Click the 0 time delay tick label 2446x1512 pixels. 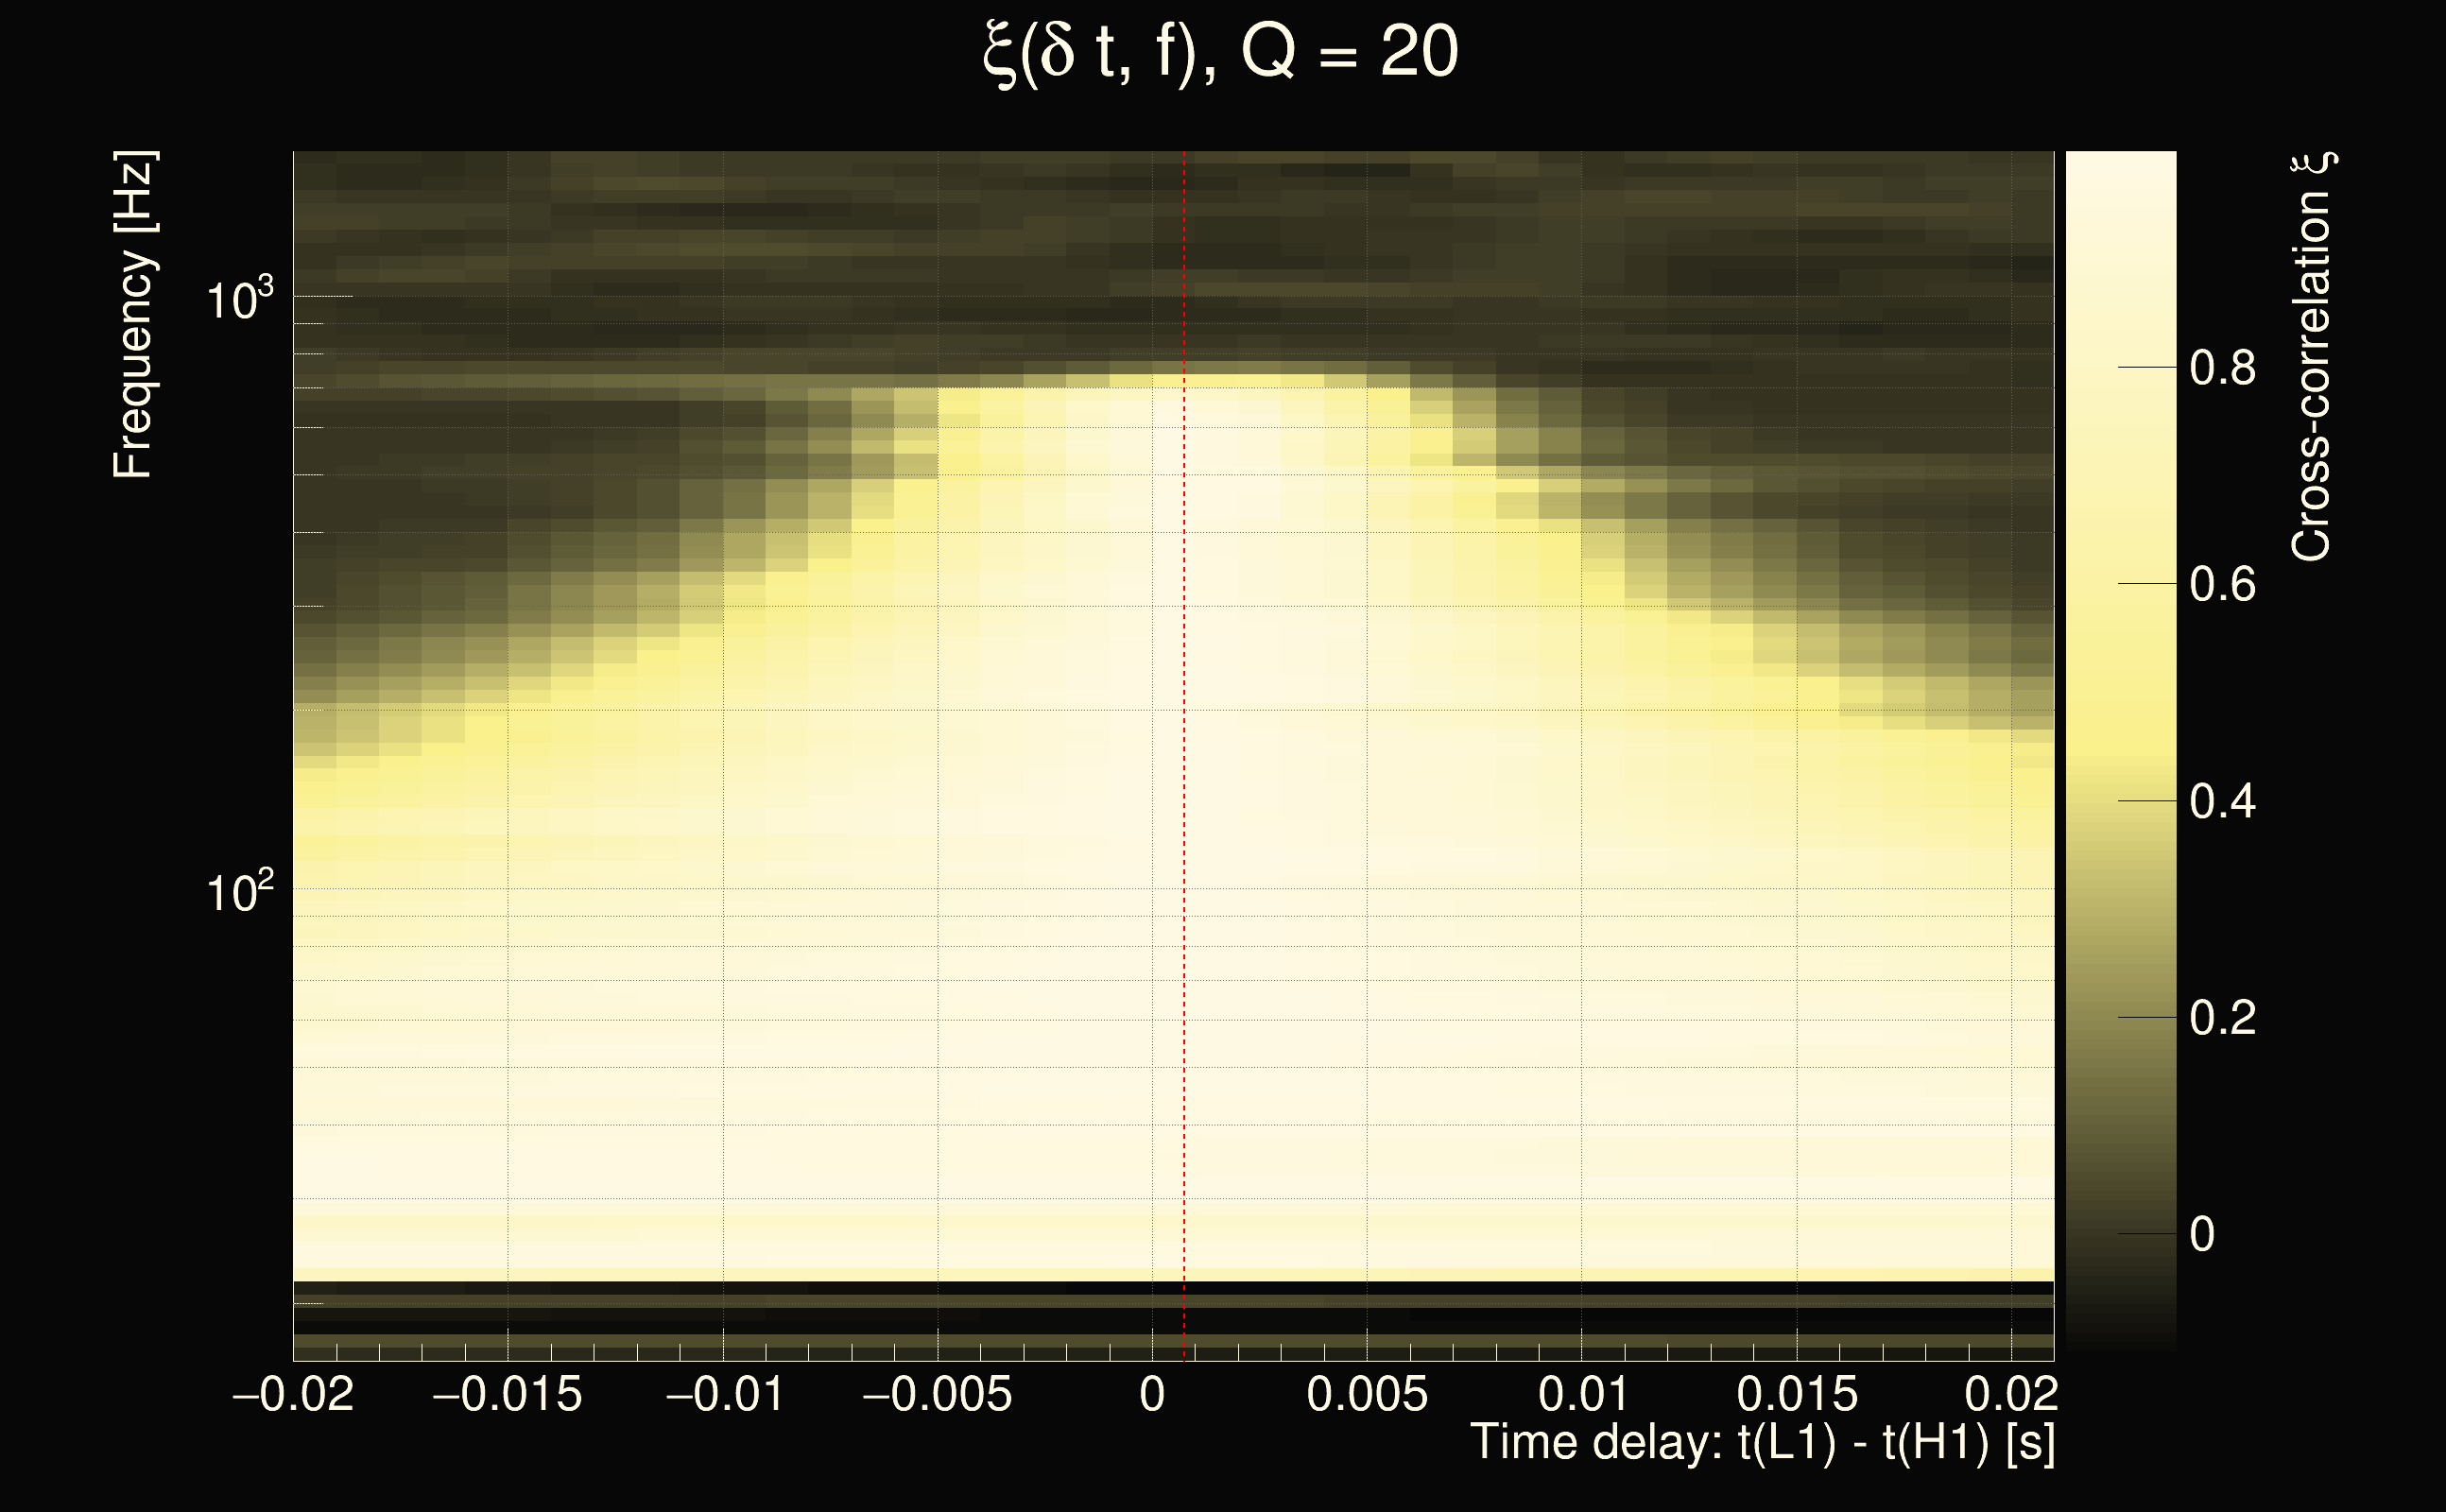pos(1152,1394)
